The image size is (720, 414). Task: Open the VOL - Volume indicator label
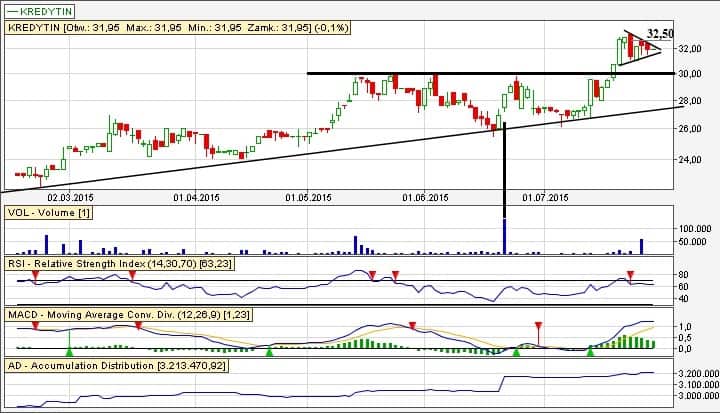(x=49, y=213)
